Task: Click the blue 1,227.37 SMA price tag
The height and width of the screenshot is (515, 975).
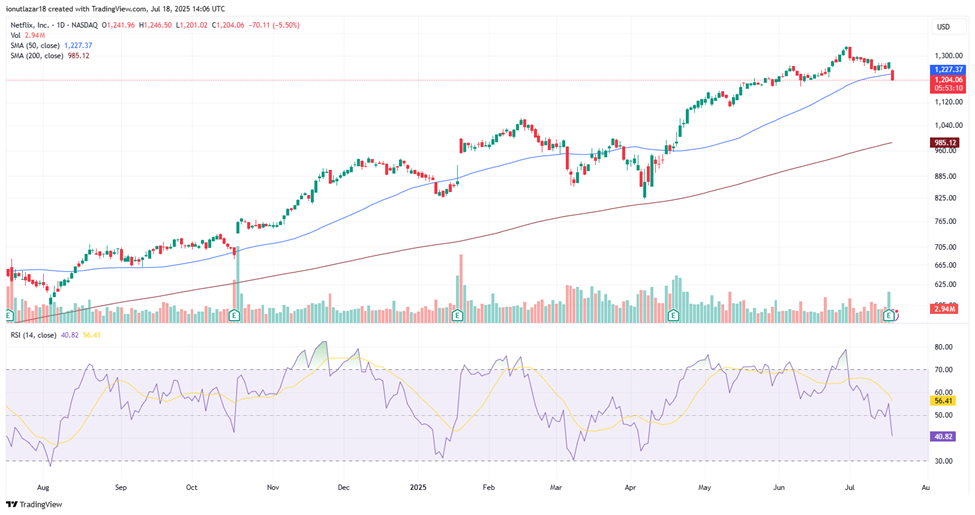Action: [945, 70]
